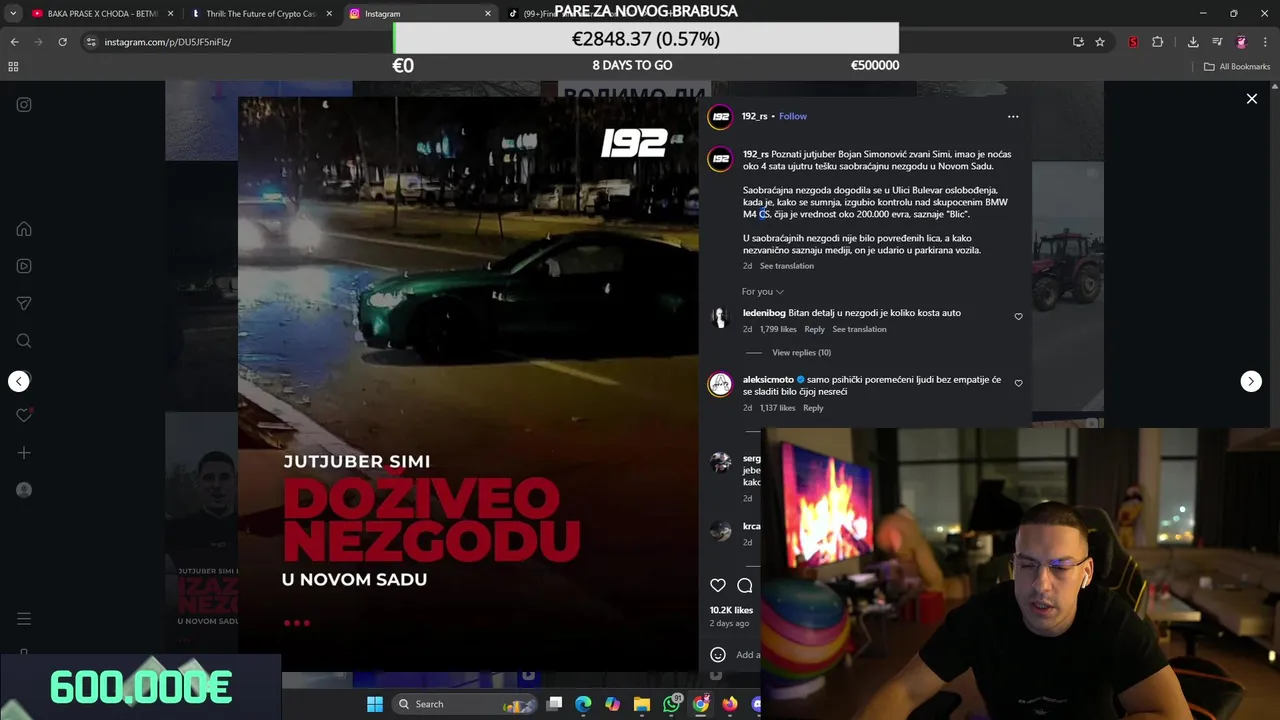Open WhatsApp from taskbar
The width and height of the screenshot is (1280, 720).
pos(672,704)
